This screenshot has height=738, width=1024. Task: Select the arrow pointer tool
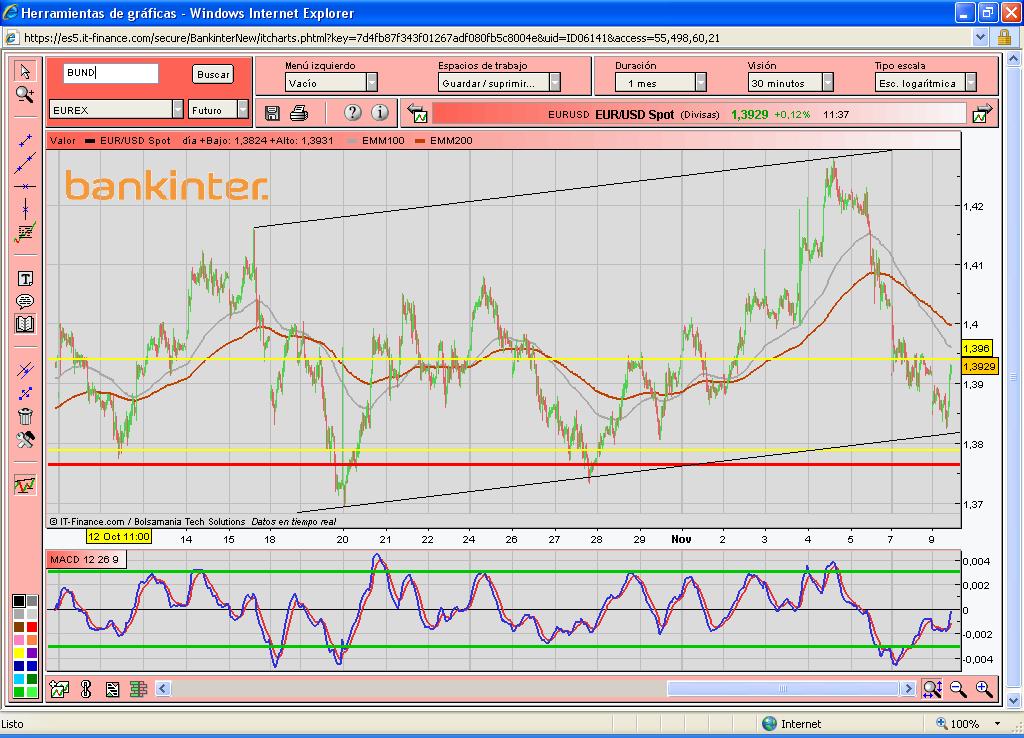click(25, 71)
